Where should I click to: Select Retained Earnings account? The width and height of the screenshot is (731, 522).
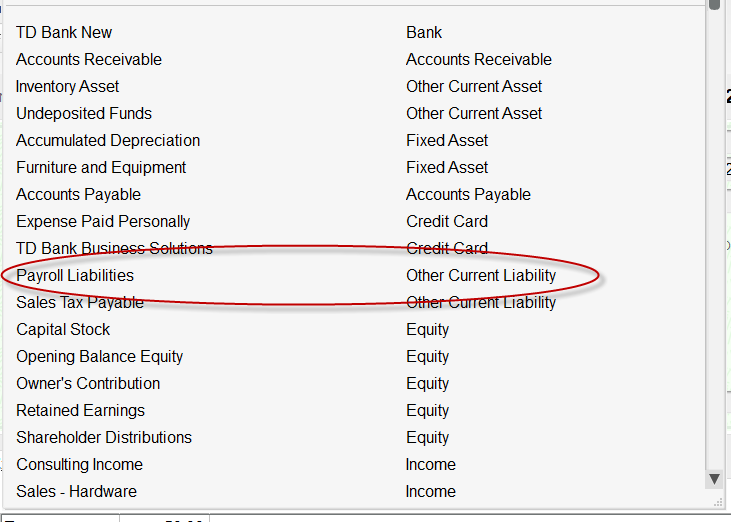click(x=80, y=411)
